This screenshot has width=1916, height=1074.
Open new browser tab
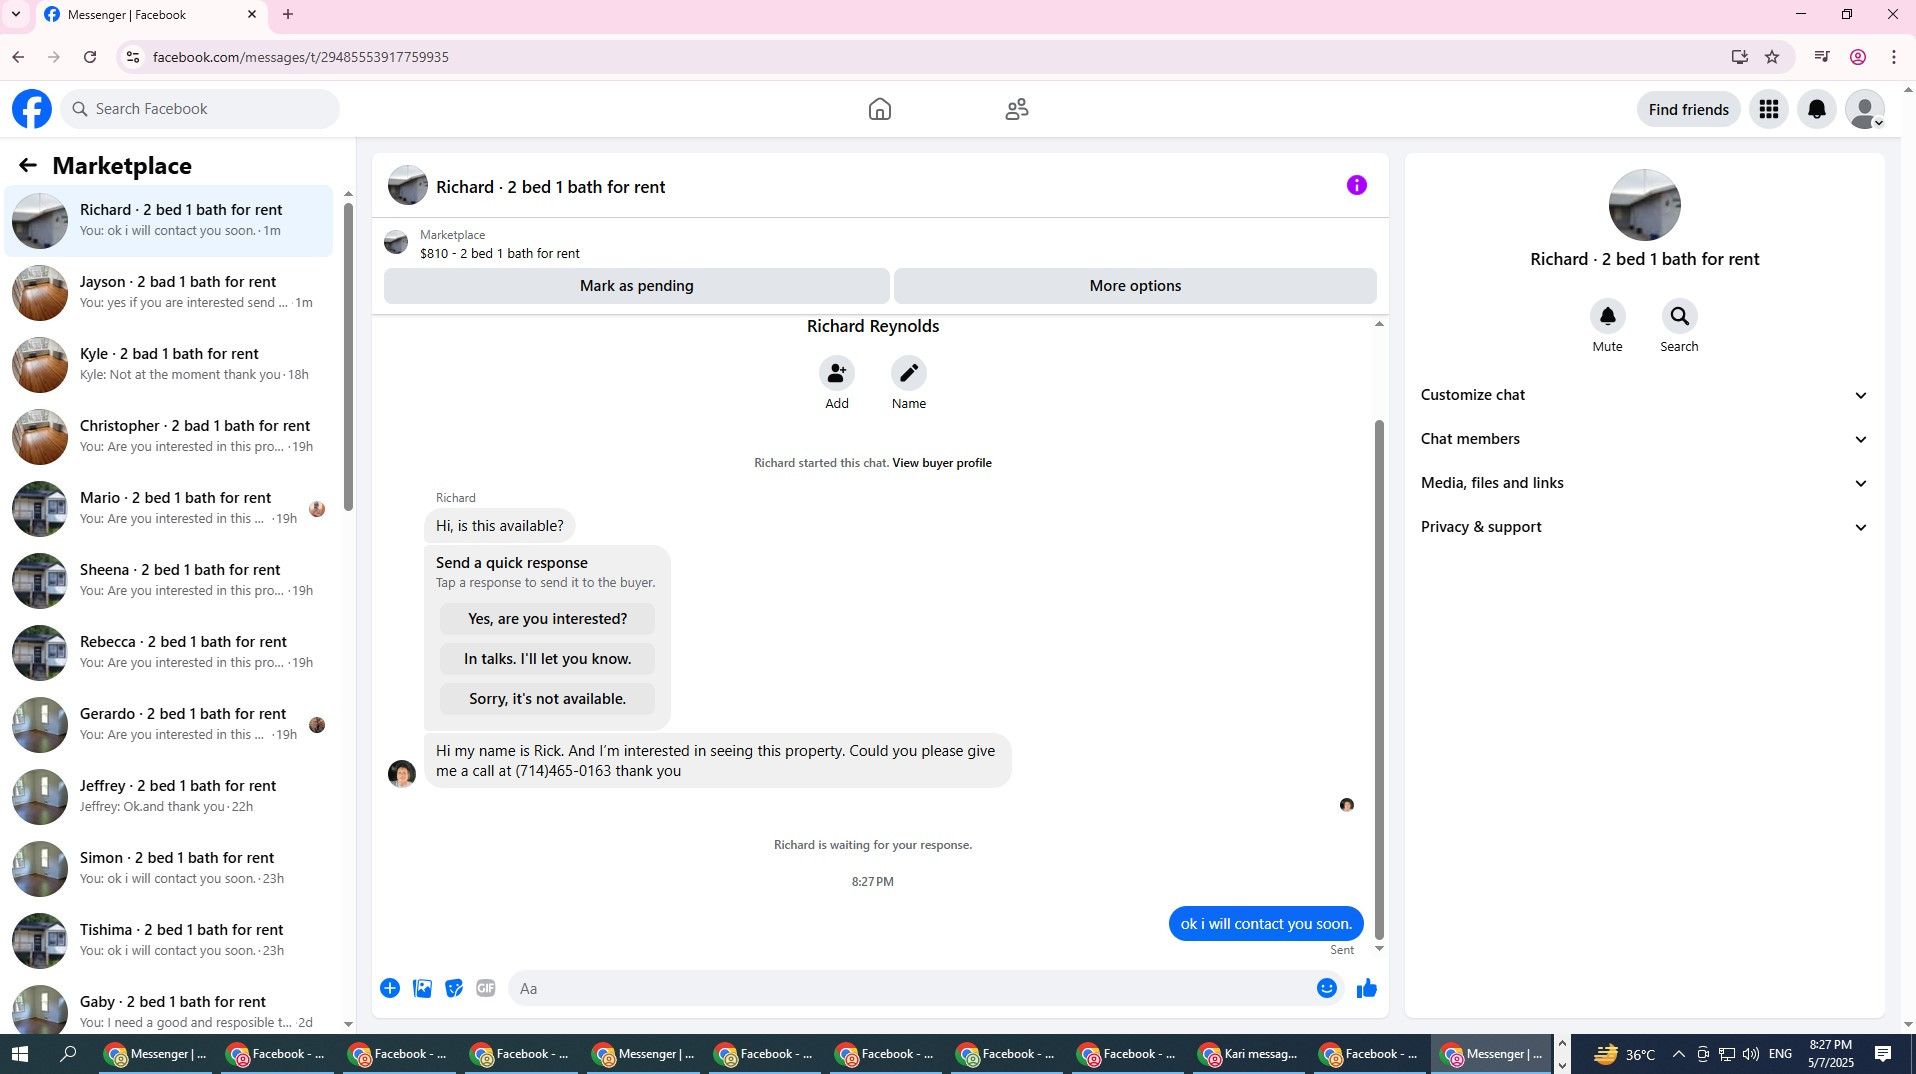point(288,14)
